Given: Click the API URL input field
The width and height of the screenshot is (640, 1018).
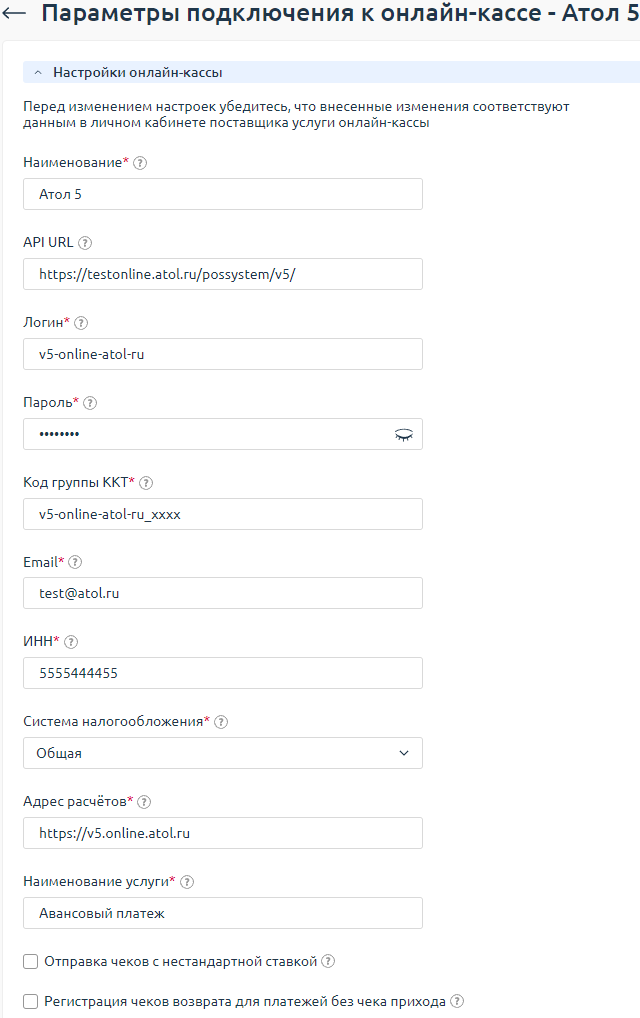Looking at the screenshot, I should [222, 274].
